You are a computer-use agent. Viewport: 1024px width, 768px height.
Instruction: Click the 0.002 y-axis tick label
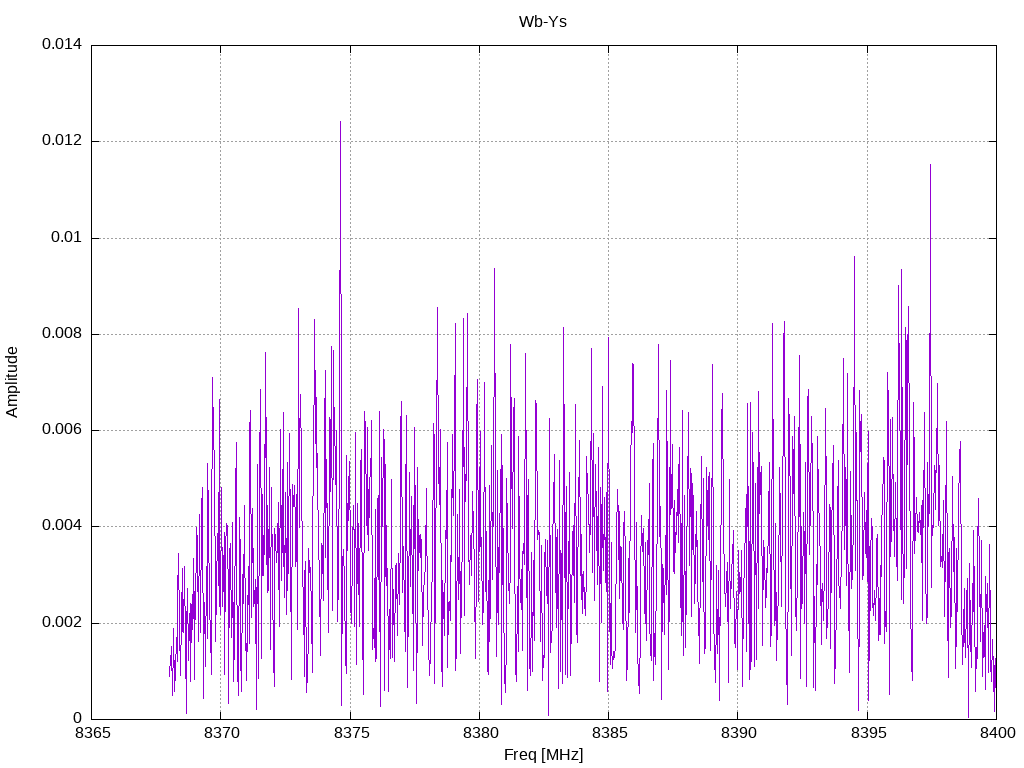coord(62,622)
